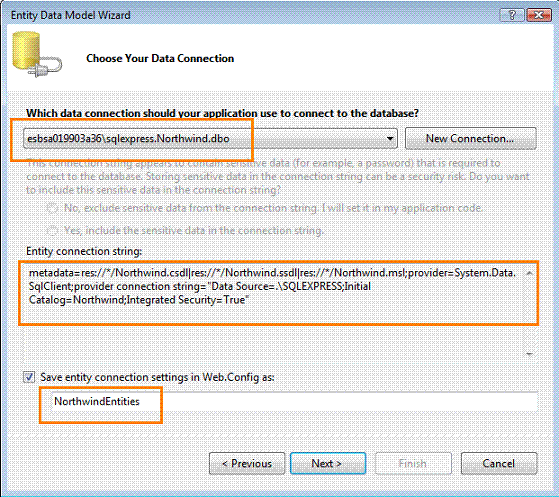The width and height of the screenshot is (559, 497).
Task: Click the connection string scroll down arrow
Action: coord(529,354)
